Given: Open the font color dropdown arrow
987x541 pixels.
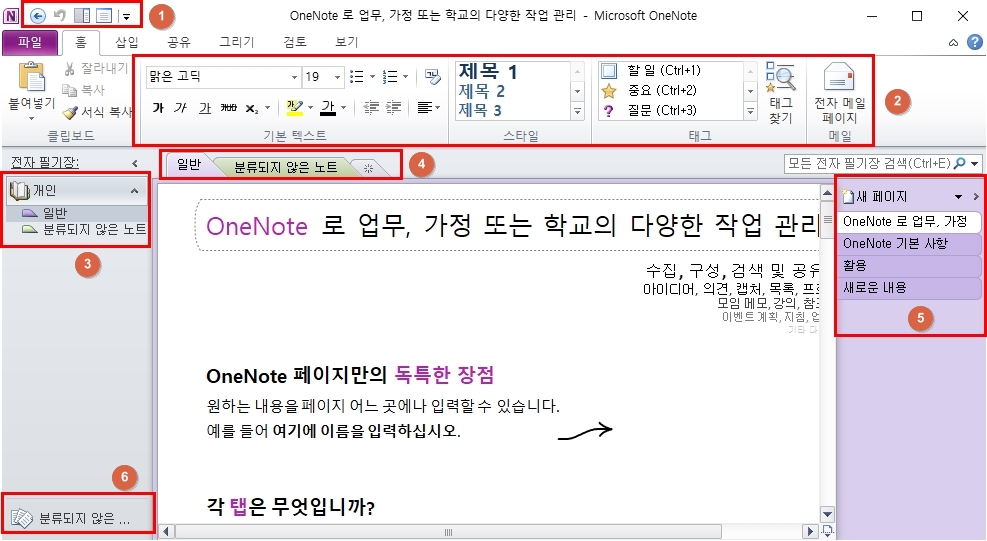Looking at the screenshot, I should click(344, 108).
